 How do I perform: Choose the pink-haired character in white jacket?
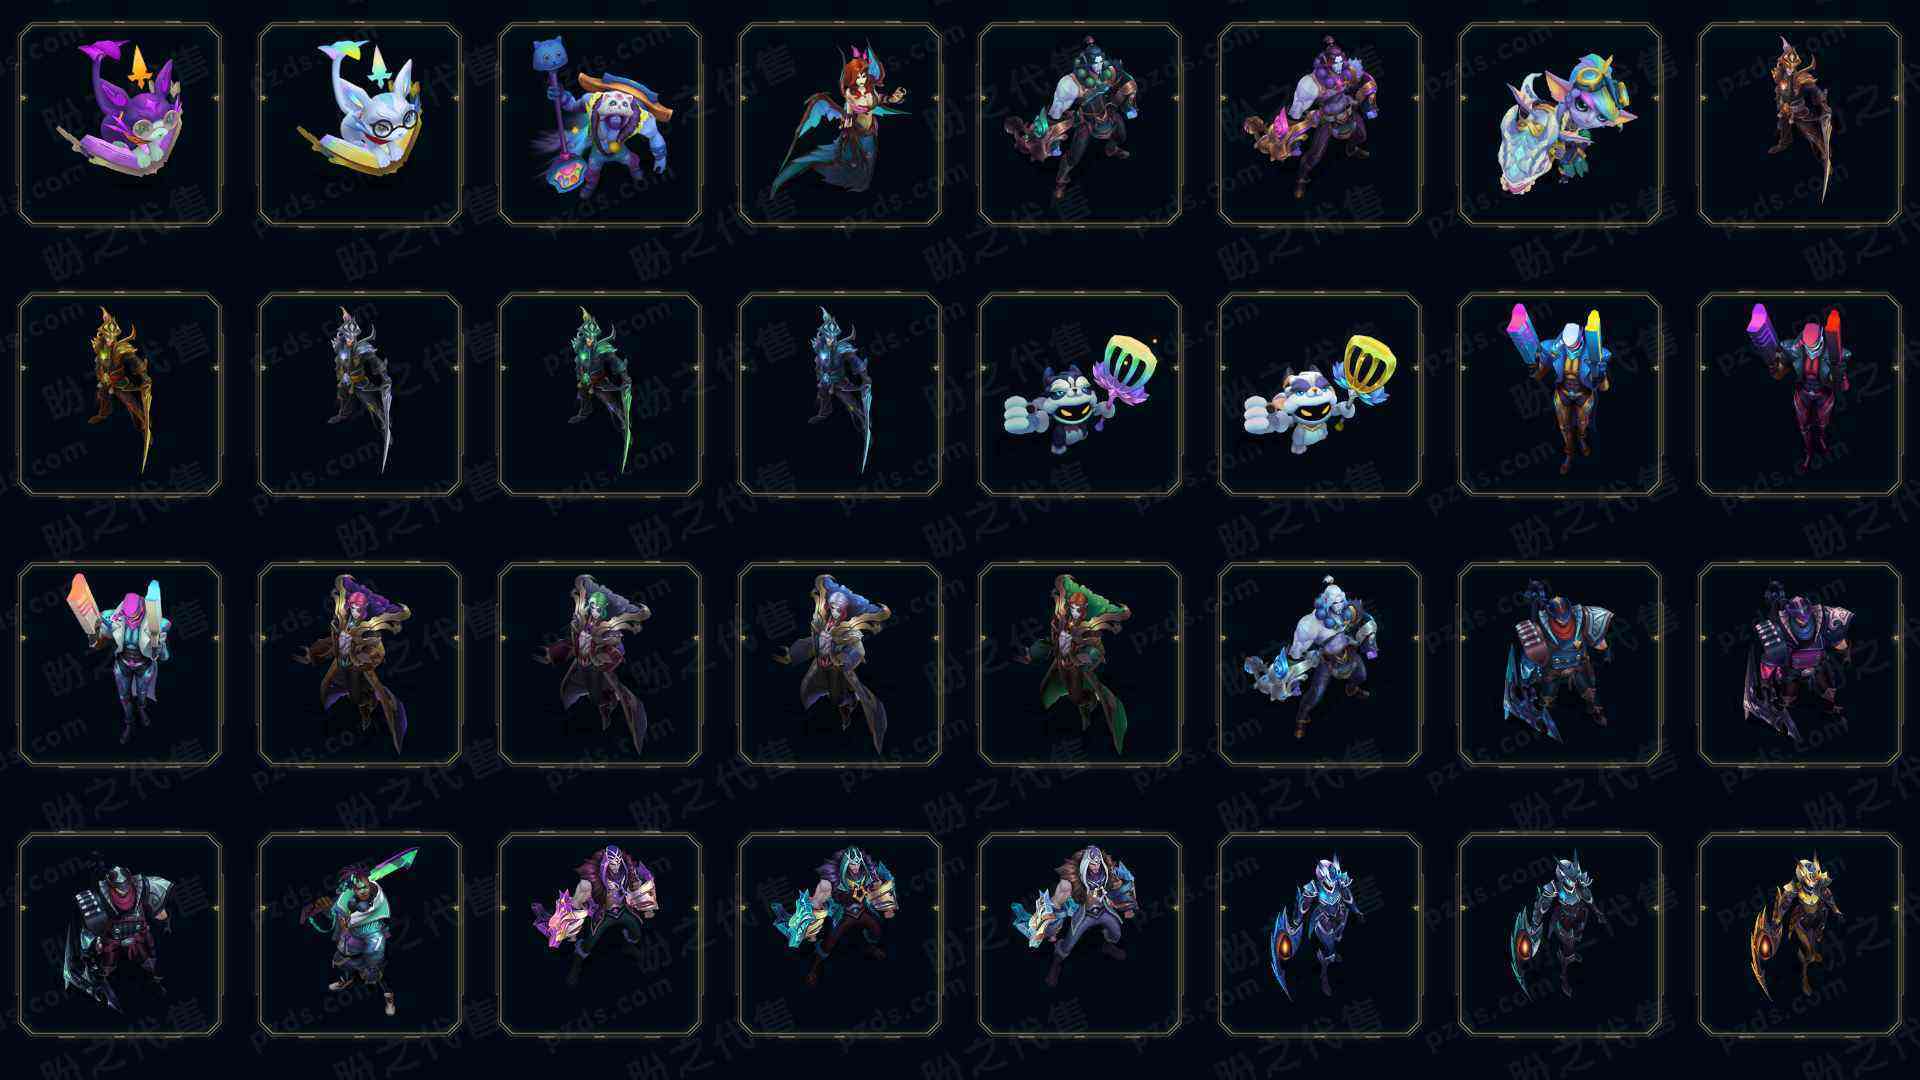pos(120,664)
